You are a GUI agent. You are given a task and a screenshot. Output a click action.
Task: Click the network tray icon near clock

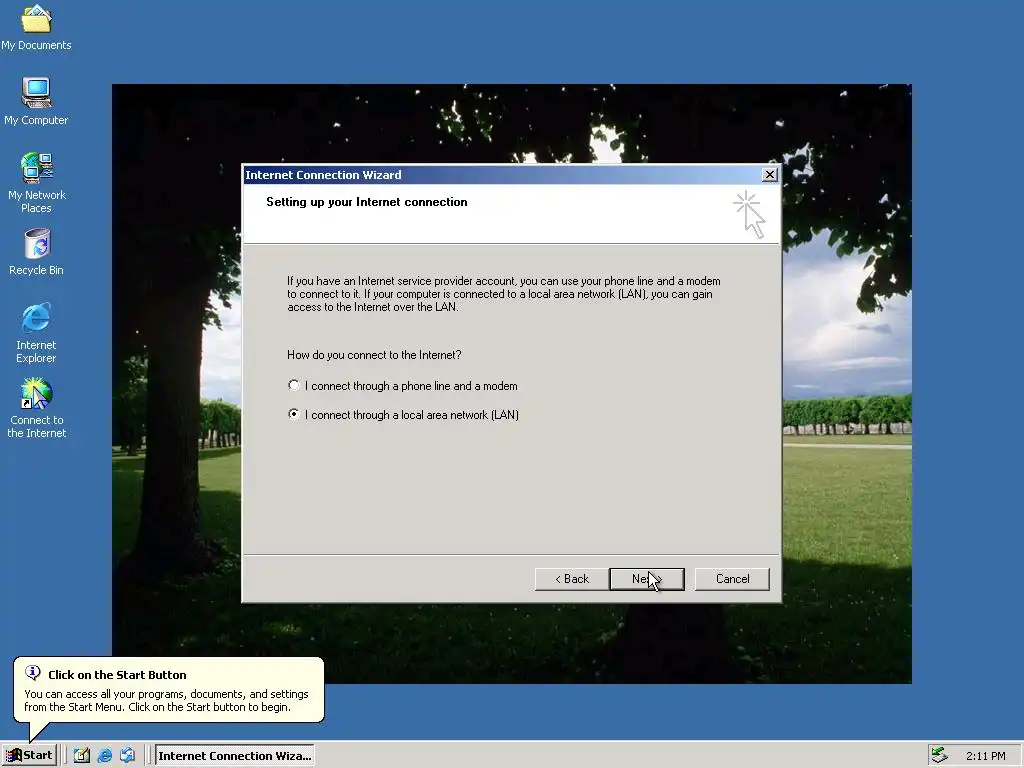pyautogui.click(x=939, y=756)
